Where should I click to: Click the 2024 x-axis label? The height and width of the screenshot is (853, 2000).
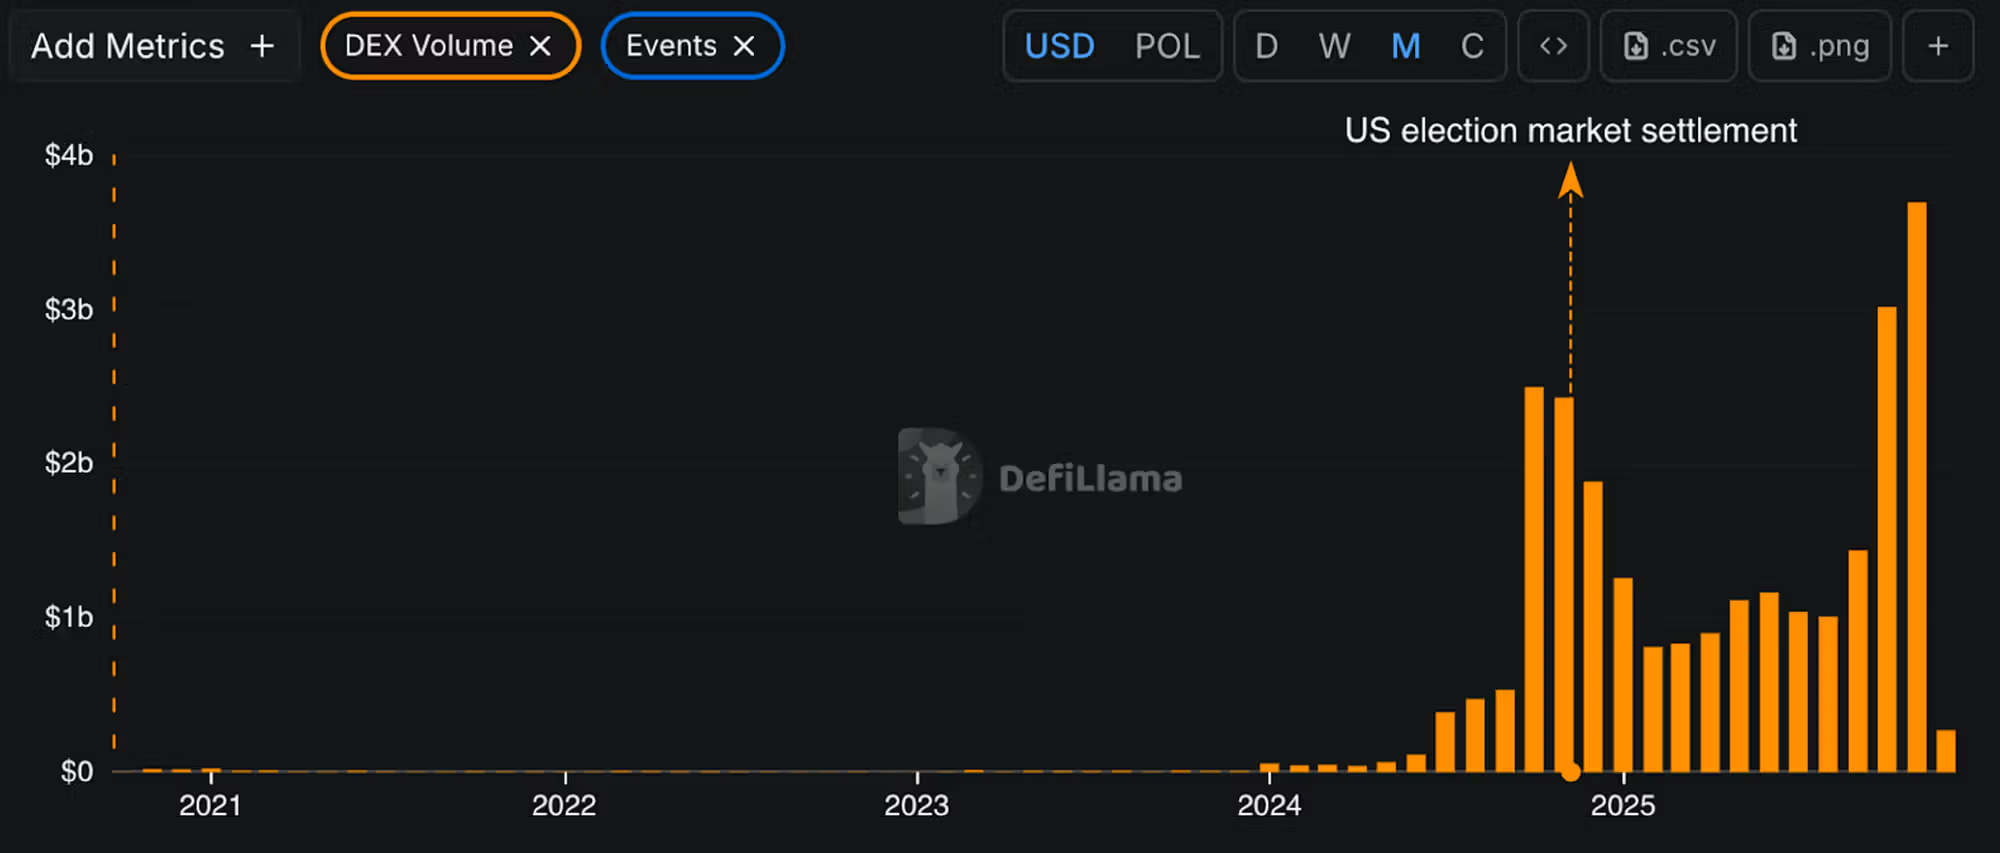[1269, 806]
